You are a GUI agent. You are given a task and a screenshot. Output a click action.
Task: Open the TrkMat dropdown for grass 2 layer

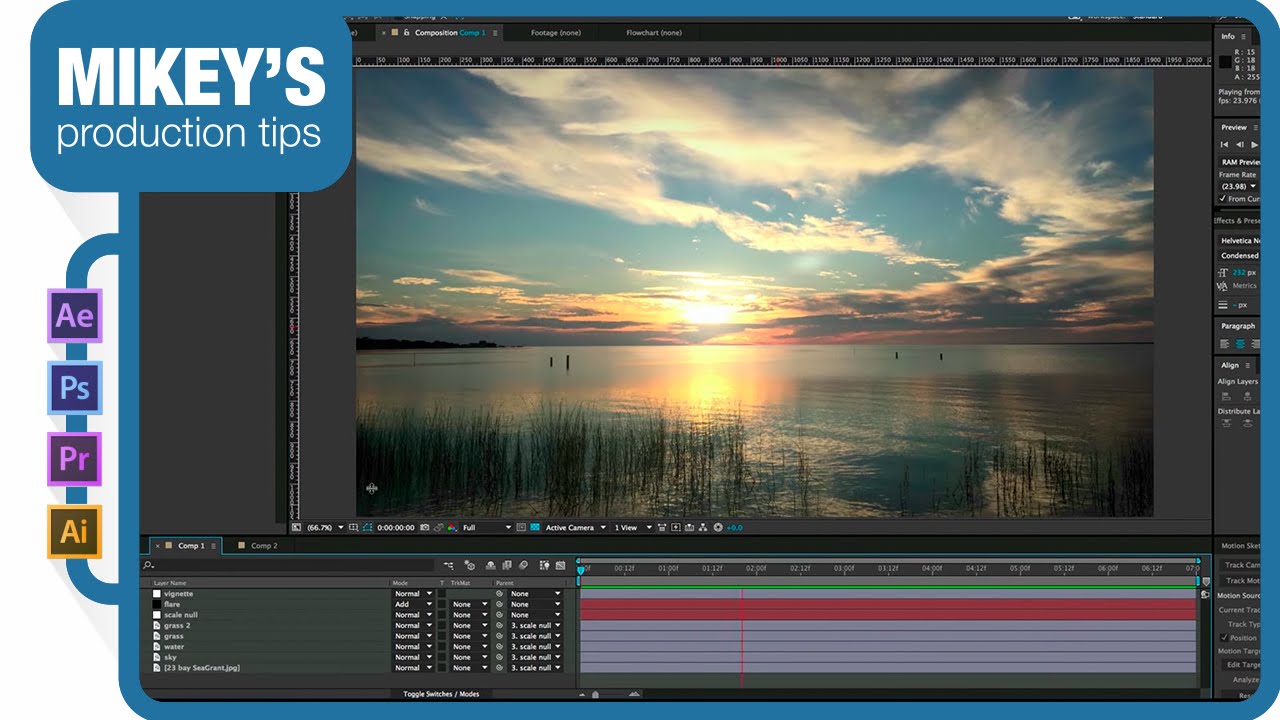click(x=470, y=626)
